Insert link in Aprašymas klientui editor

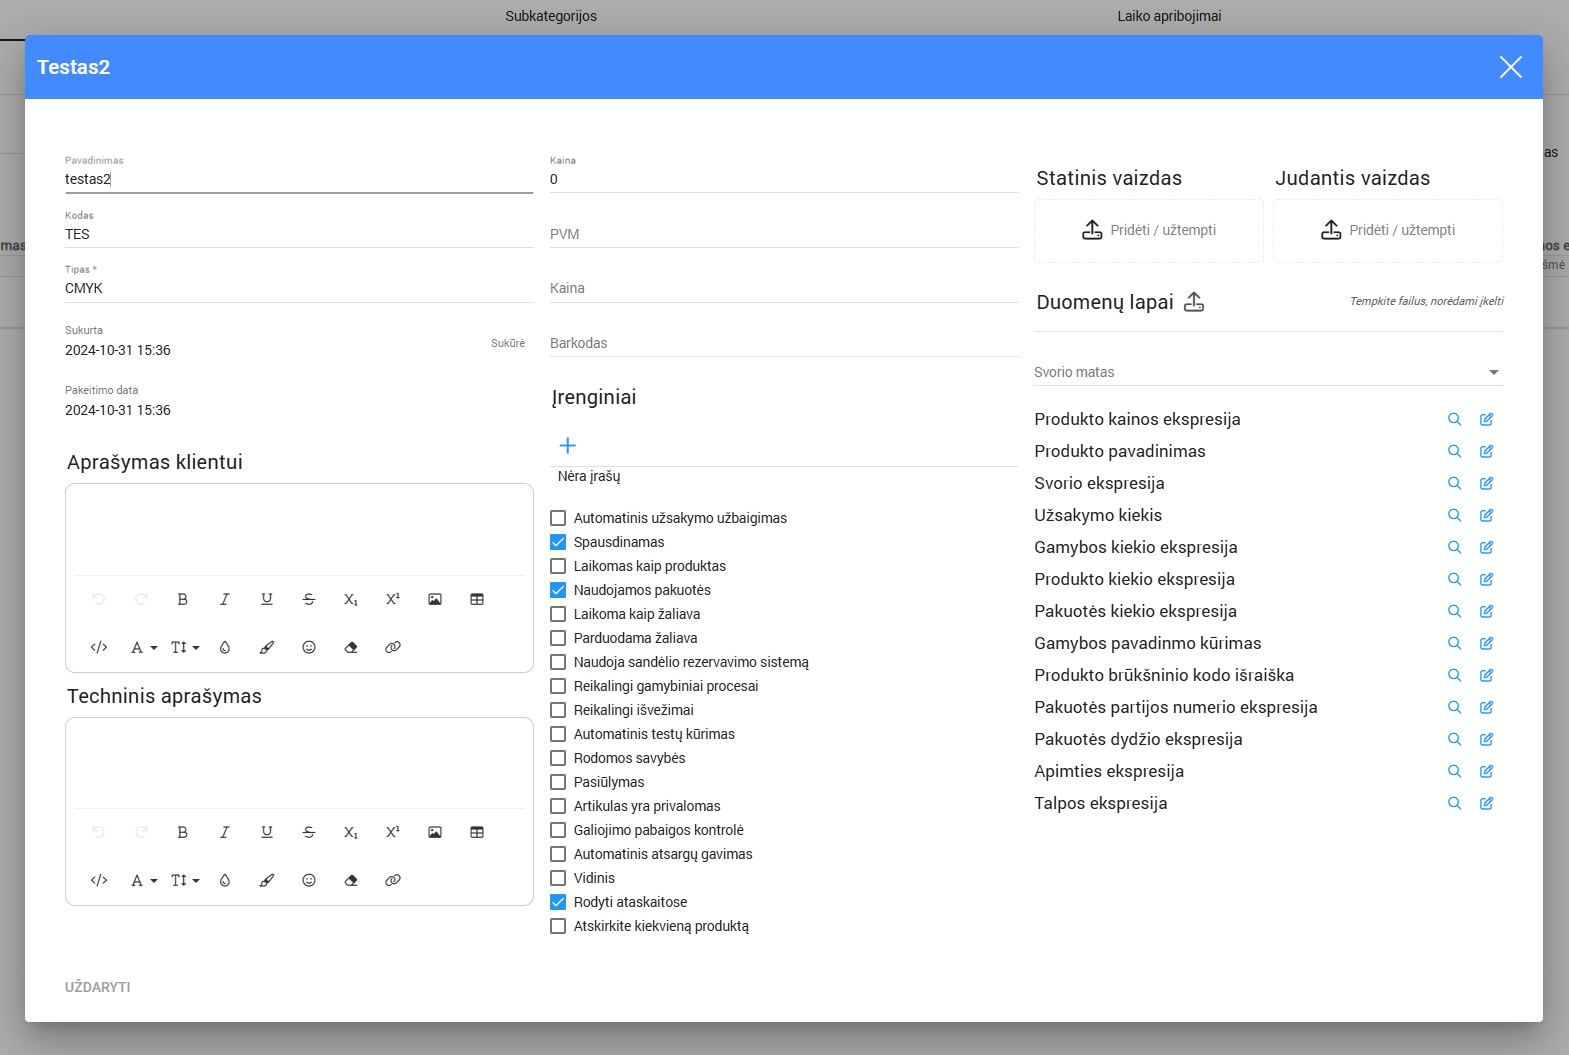[x=393, y=647]
